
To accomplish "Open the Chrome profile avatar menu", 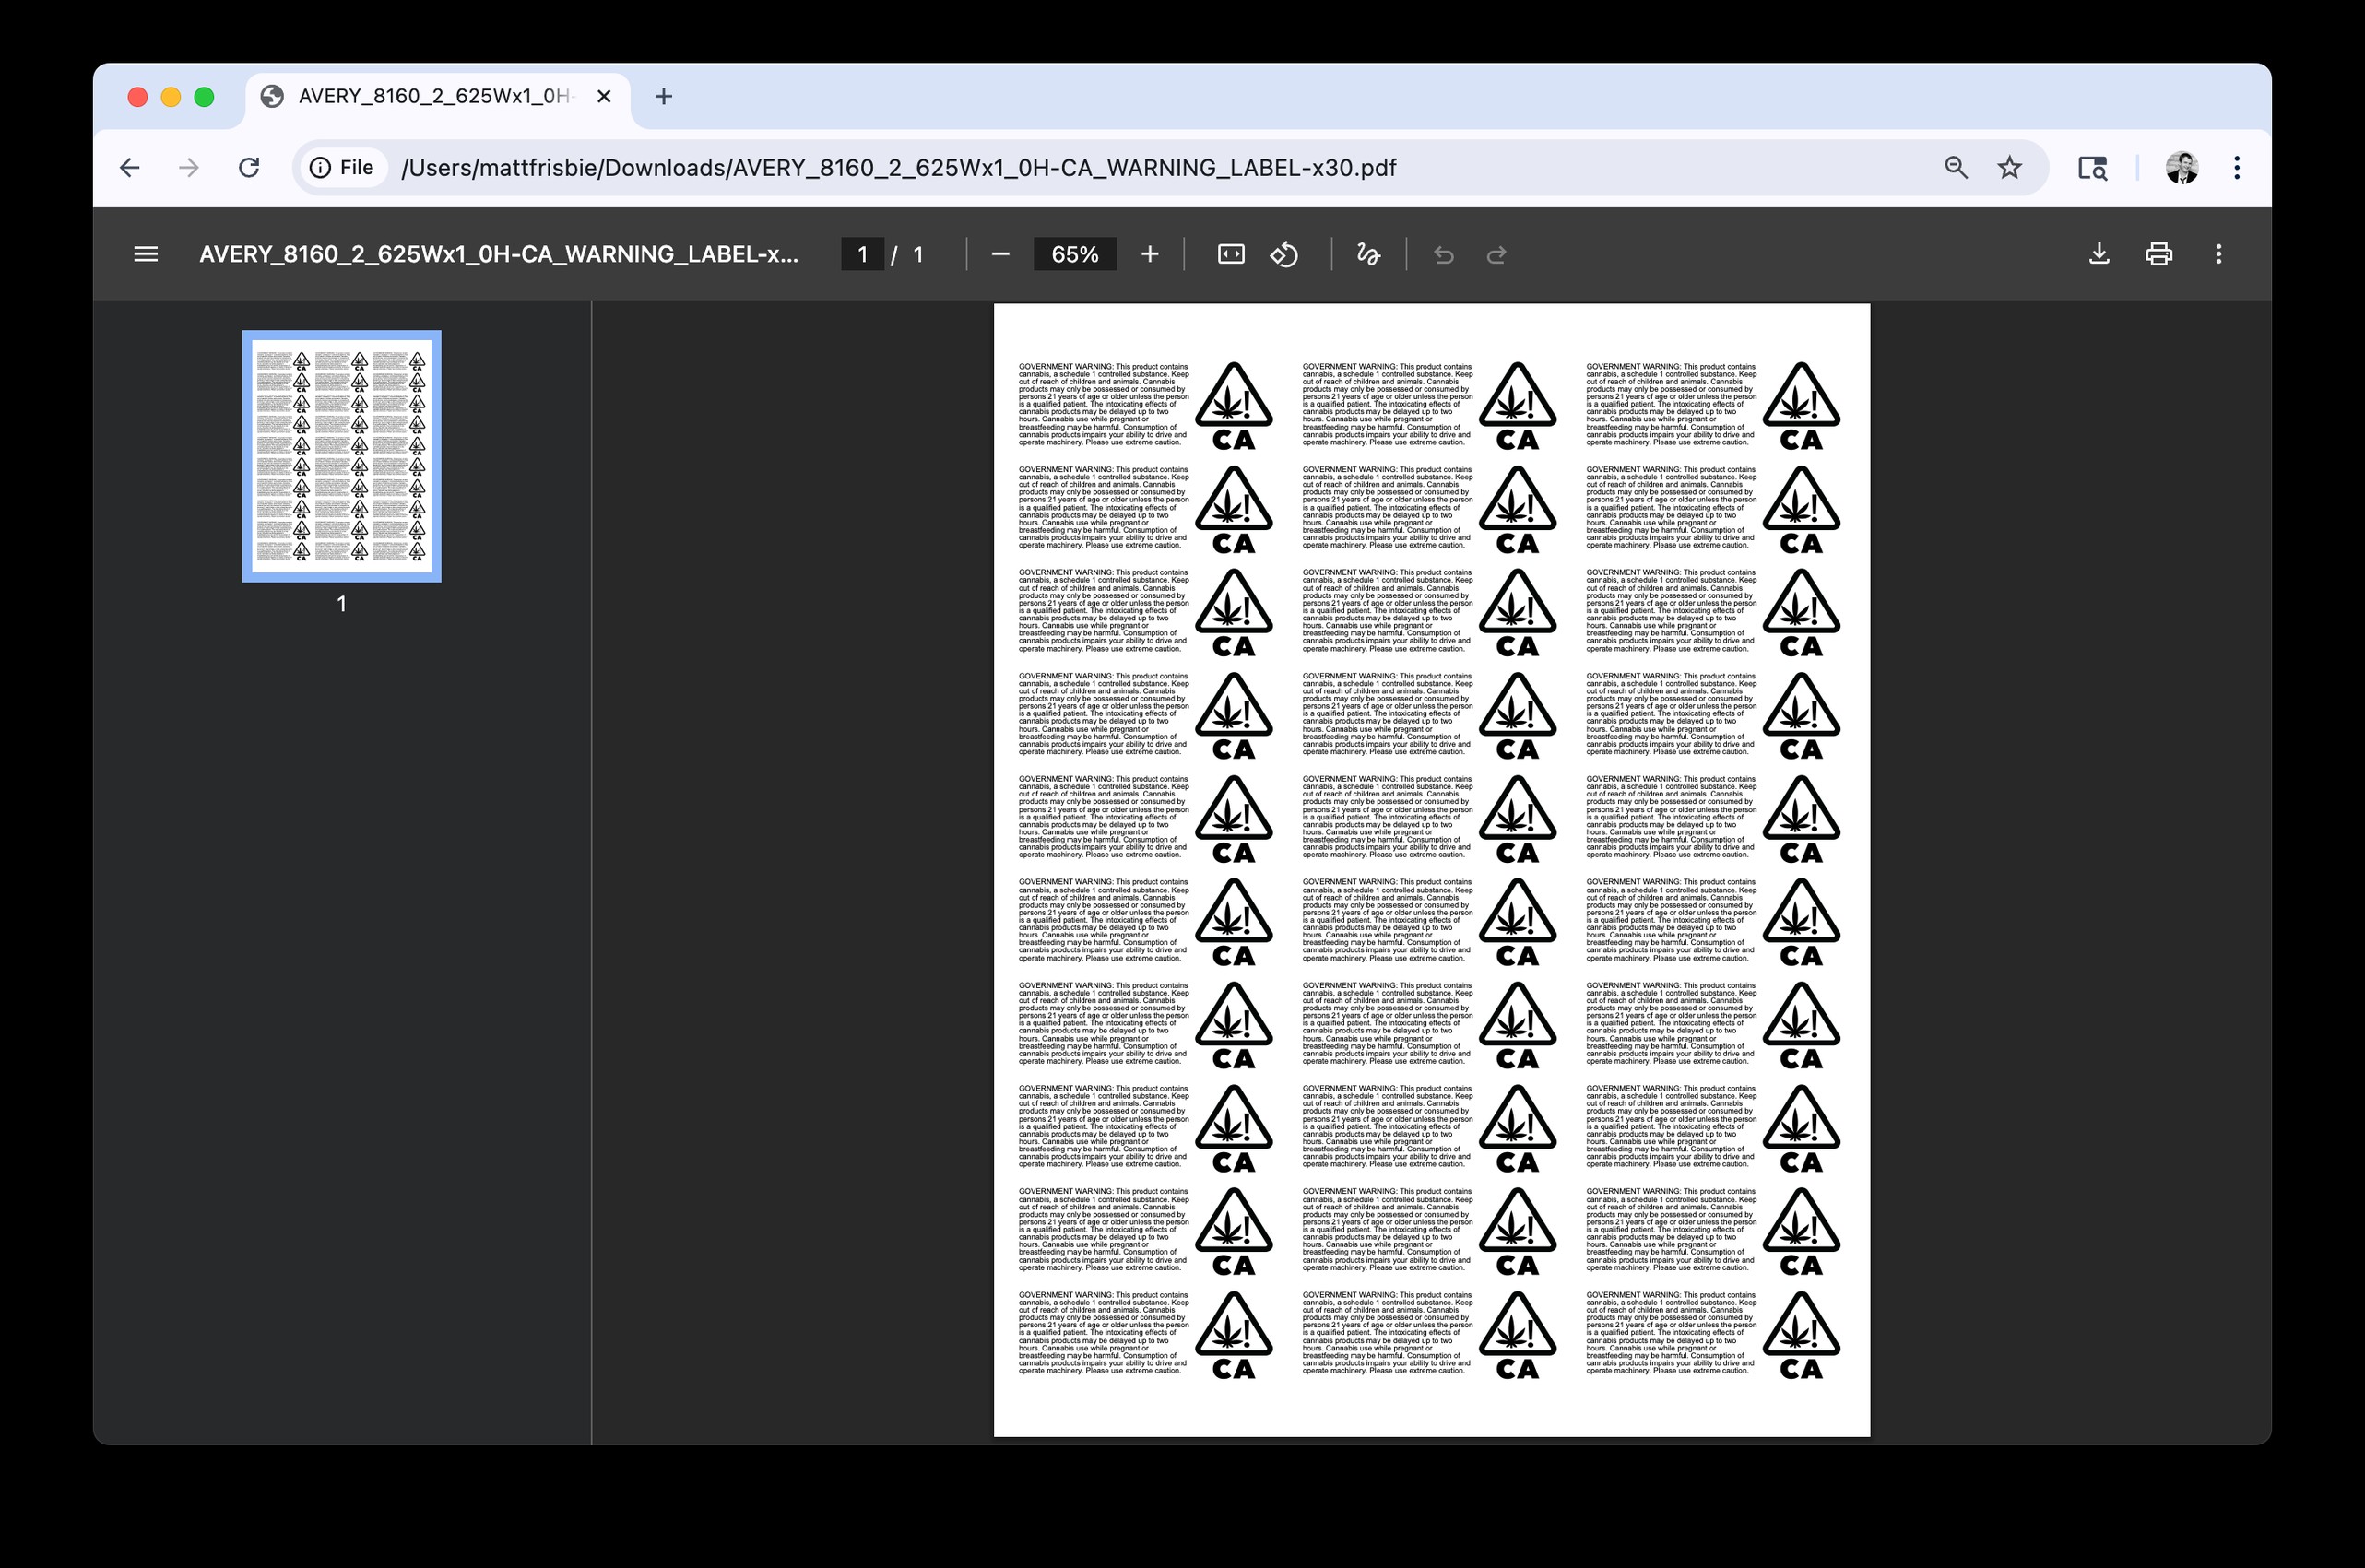I will click(x=2181, y=167).
